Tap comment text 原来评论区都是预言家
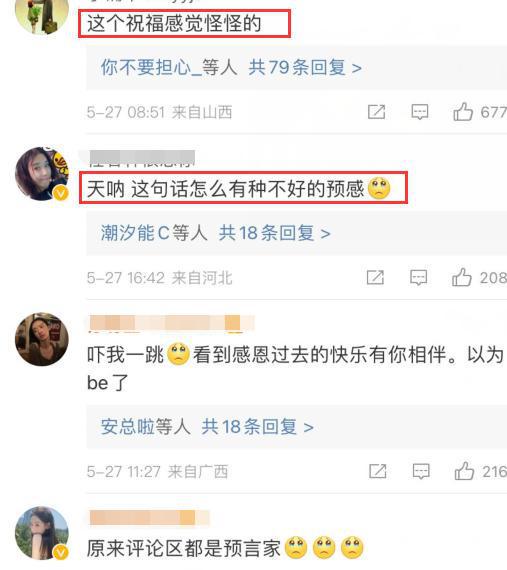 pos(184,548)
